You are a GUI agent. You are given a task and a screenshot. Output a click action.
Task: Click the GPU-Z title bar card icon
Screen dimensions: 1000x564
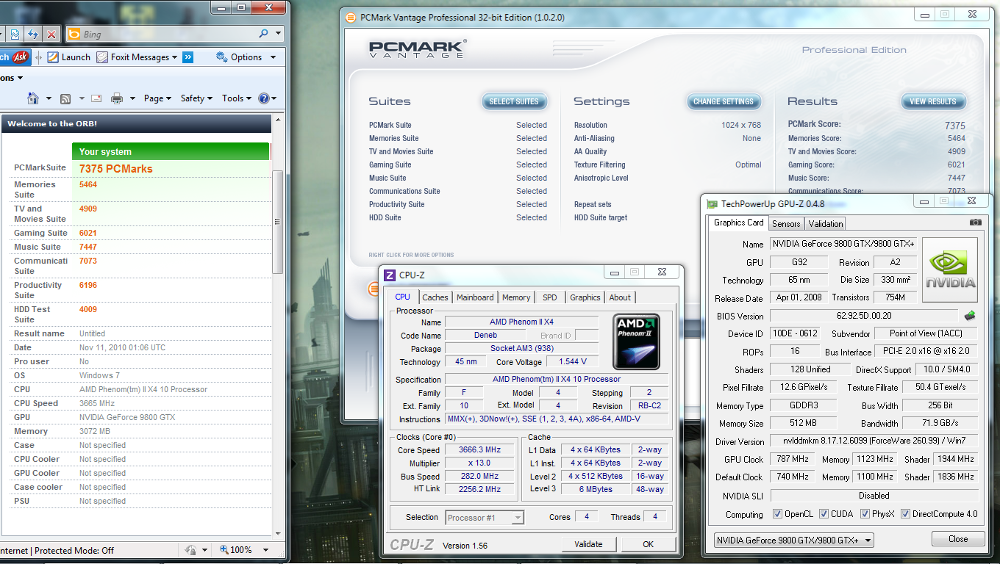pos(712,204)
